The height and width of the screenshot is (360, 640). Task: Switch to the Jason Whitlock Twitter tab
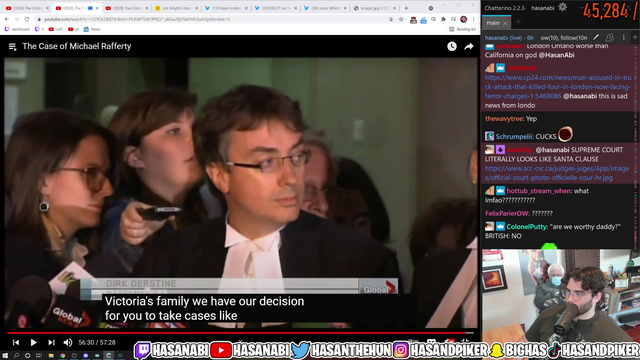pyautogui.click(x=324, y=8)
